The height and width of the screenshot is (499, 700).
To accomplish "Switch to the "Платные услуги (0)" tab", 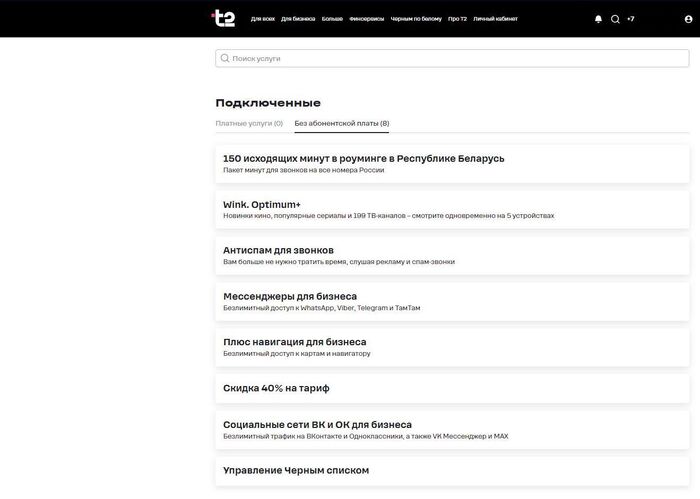I will pos(249,124).
